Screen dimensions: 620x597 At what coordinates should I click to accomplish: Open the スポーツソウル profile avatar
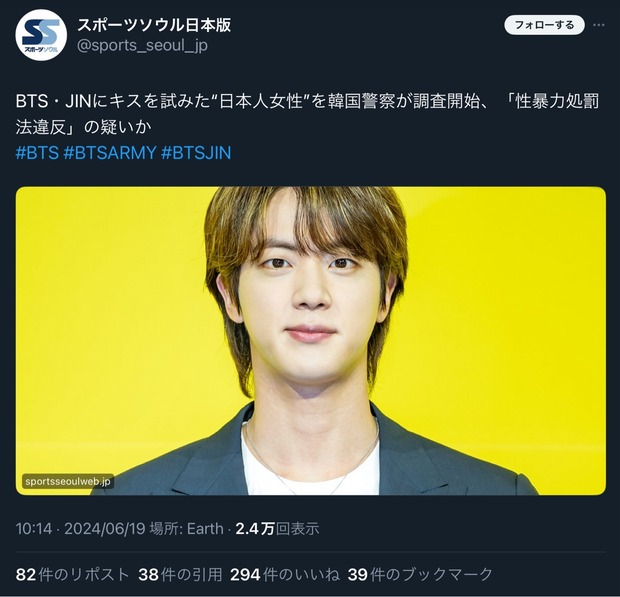click(41, 35)
